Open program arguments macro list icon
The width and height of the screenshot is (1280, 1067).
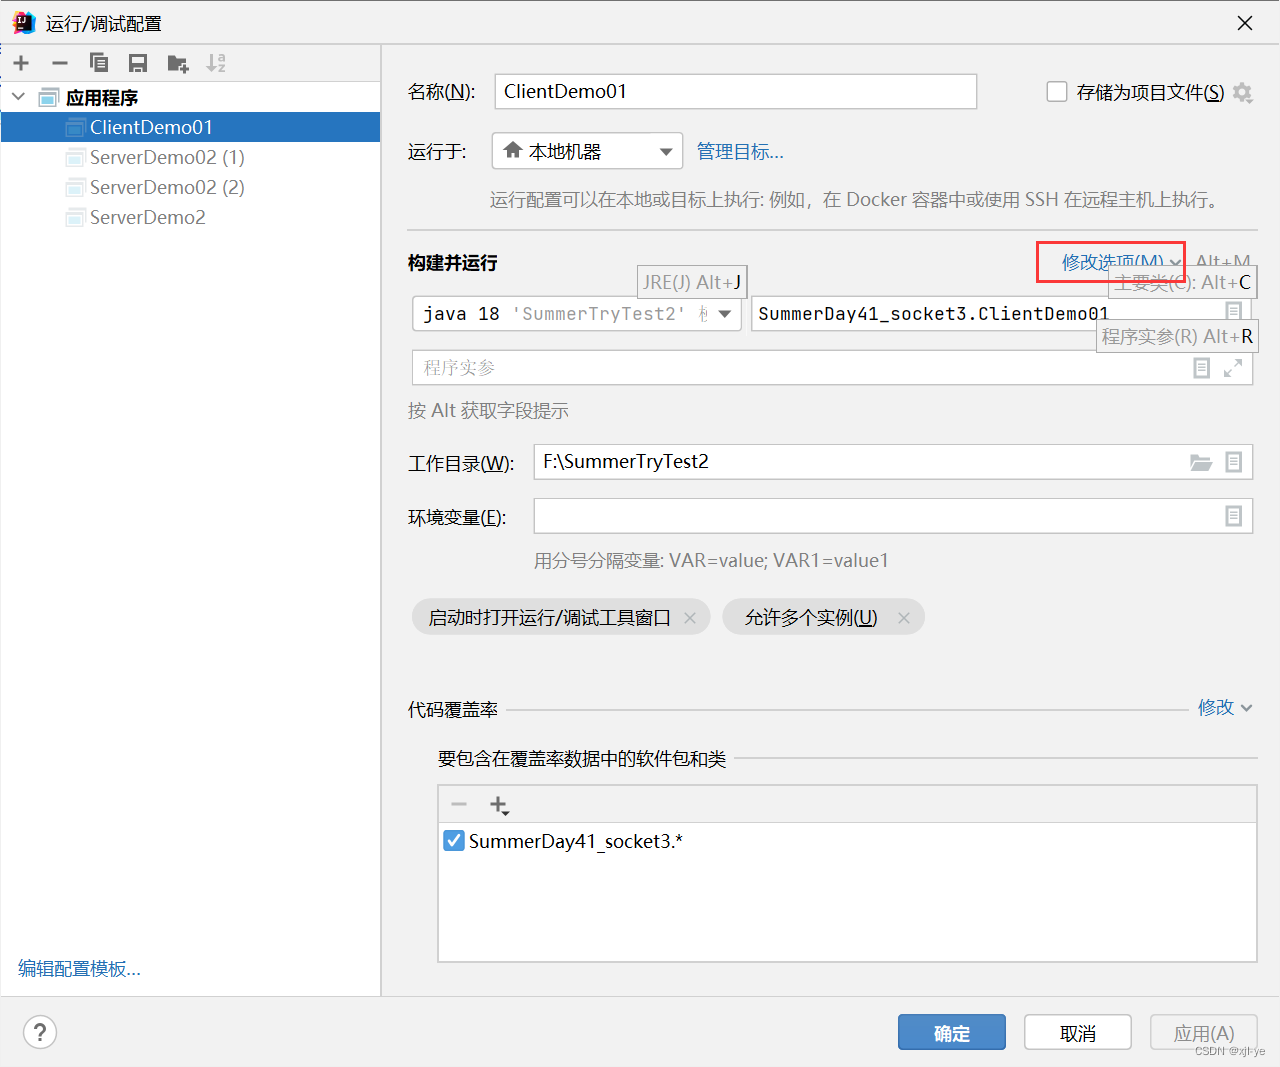(x=1202, y=368)
